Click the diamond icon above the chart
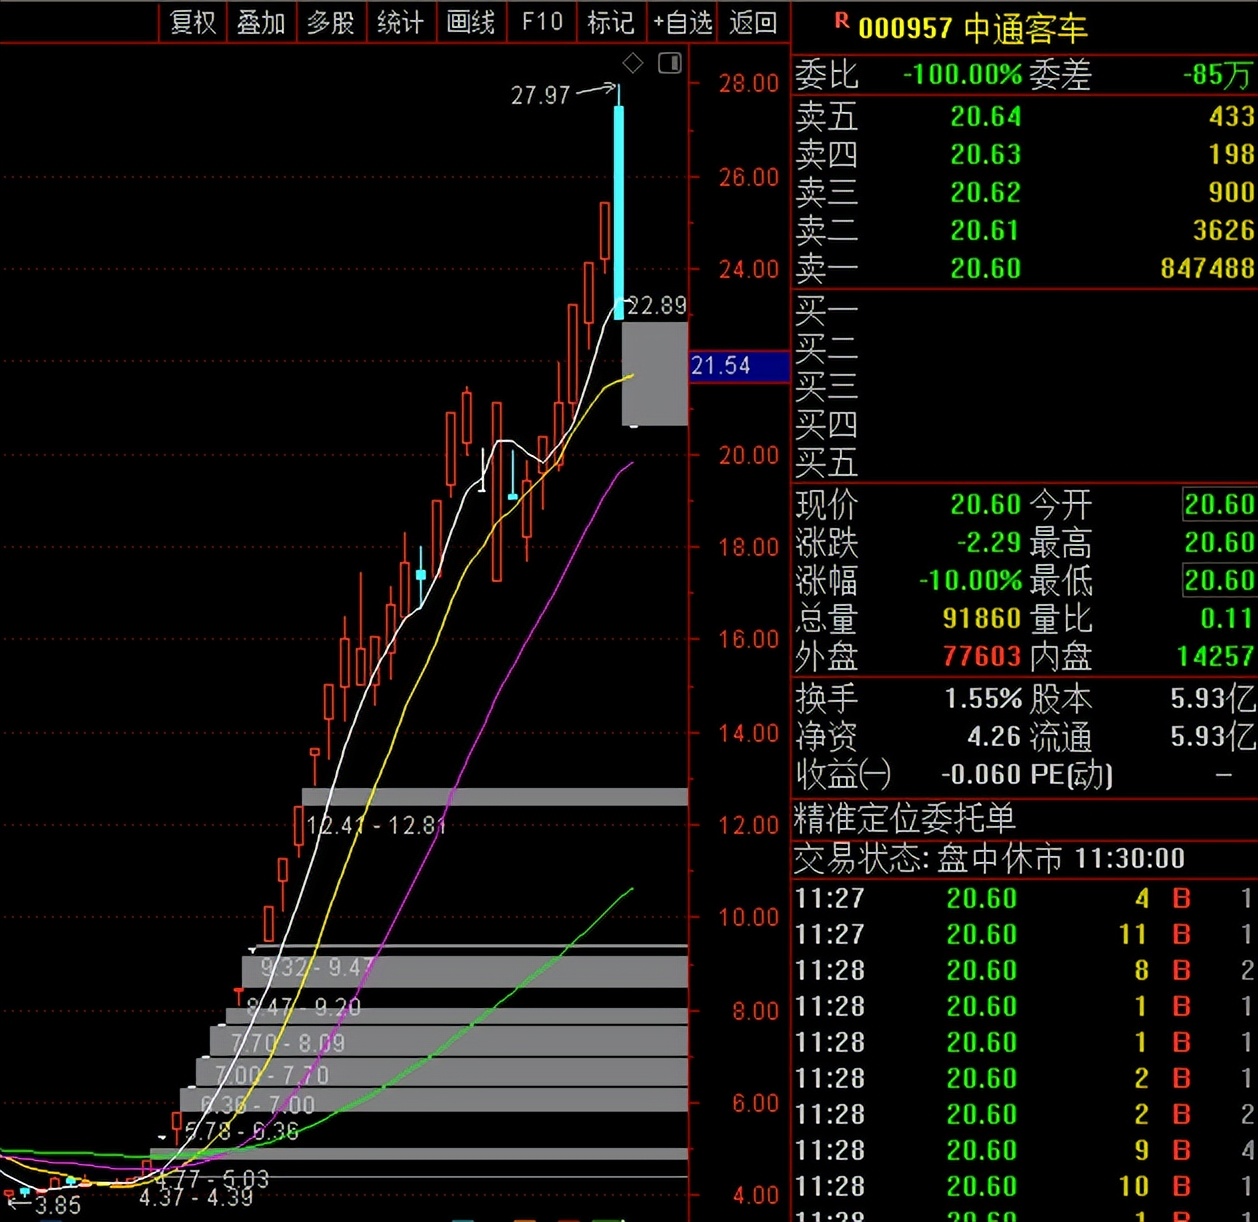 (633, 64)
